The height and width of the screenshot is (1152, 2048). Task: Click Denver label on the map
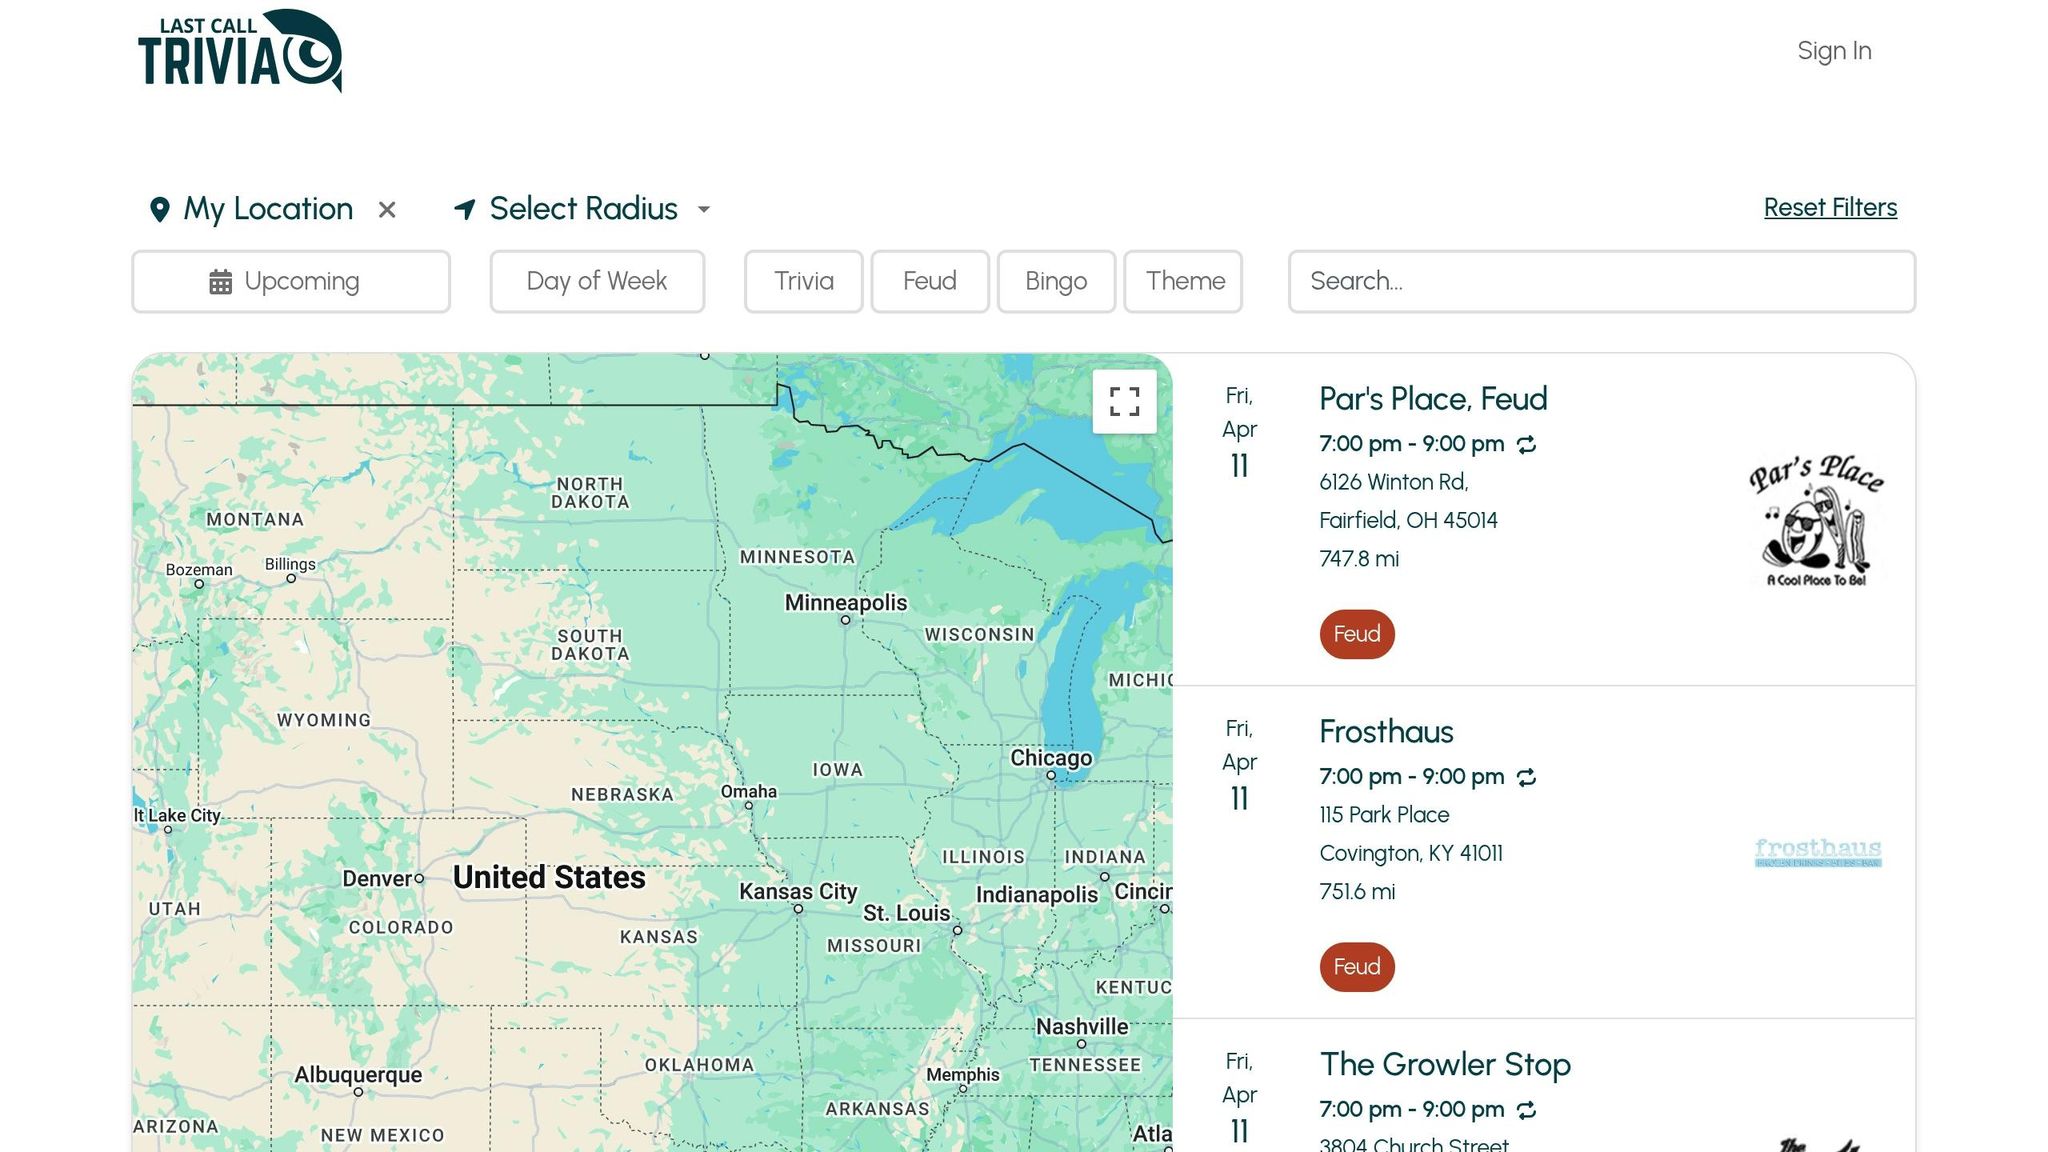click(x=377, y=879)
